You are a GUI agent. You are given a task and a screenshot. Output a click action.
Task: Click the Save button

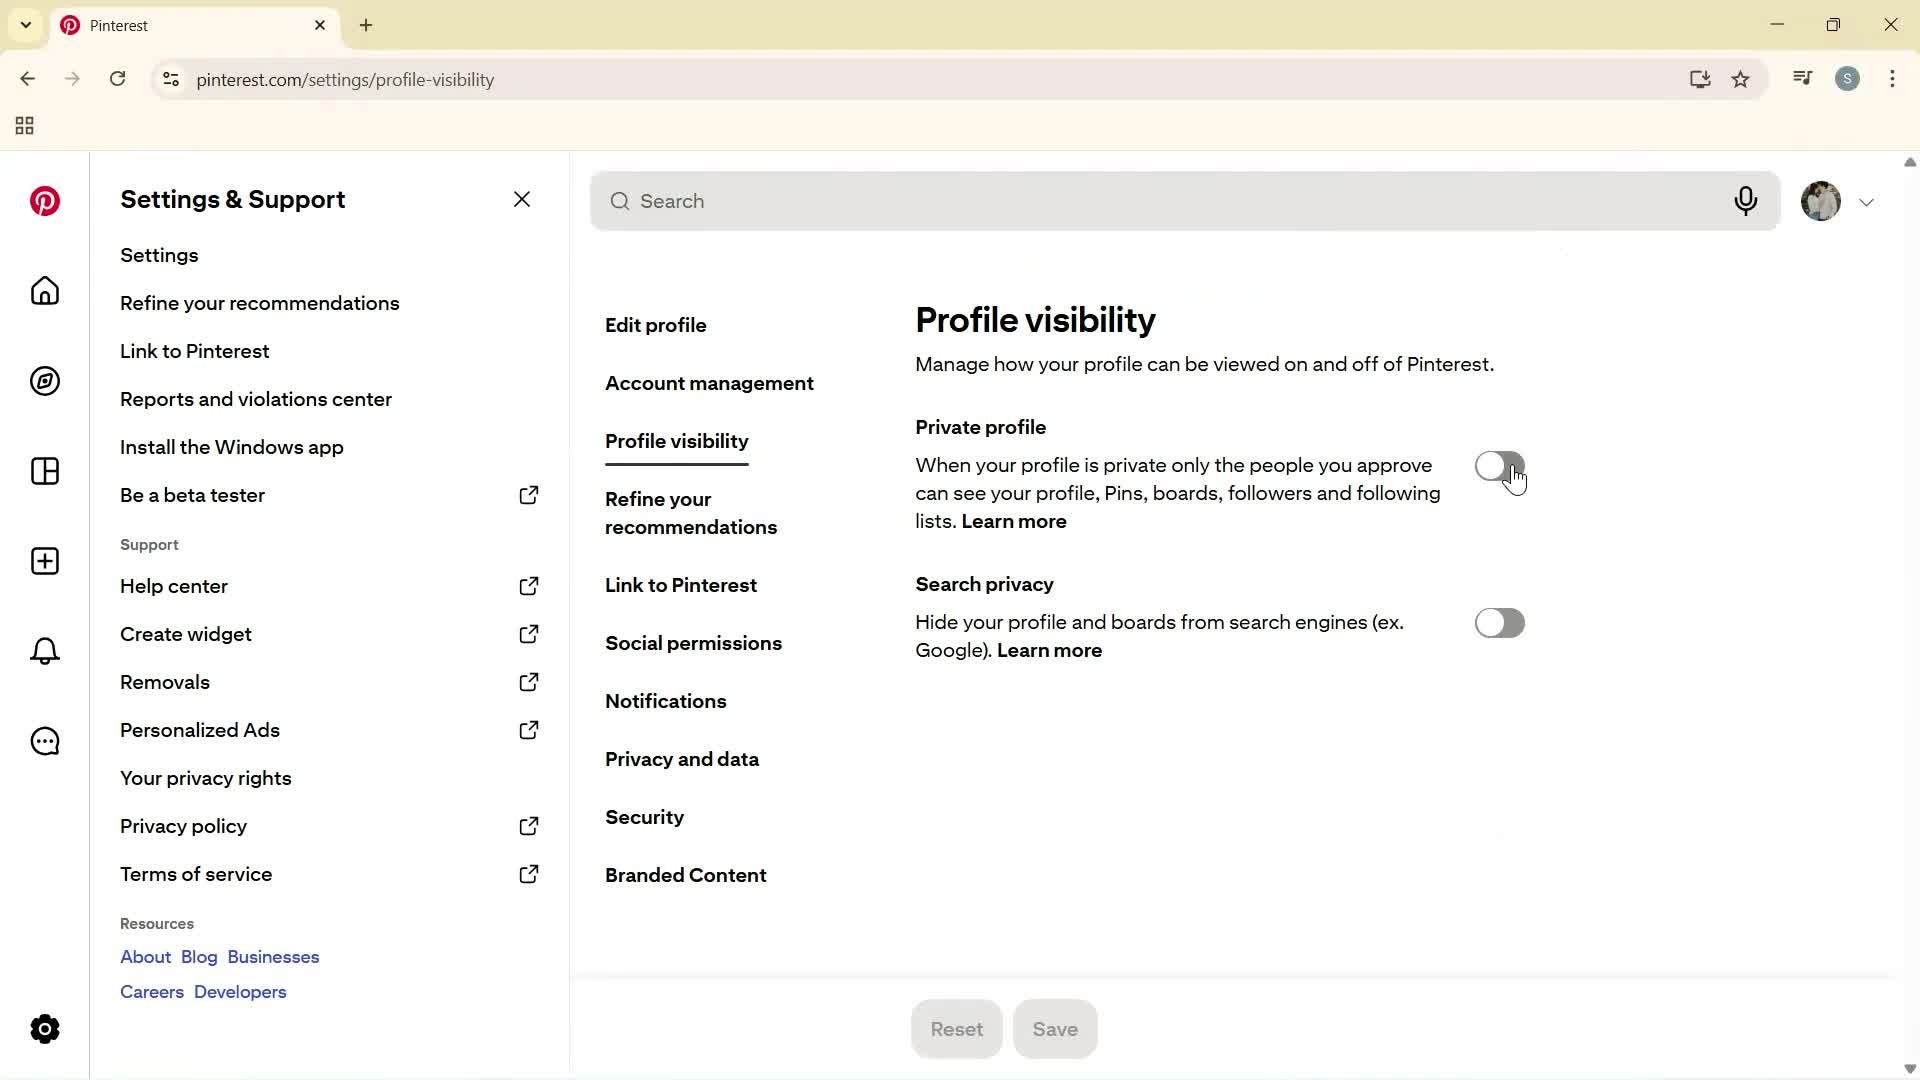(x=1055, y=1028)
